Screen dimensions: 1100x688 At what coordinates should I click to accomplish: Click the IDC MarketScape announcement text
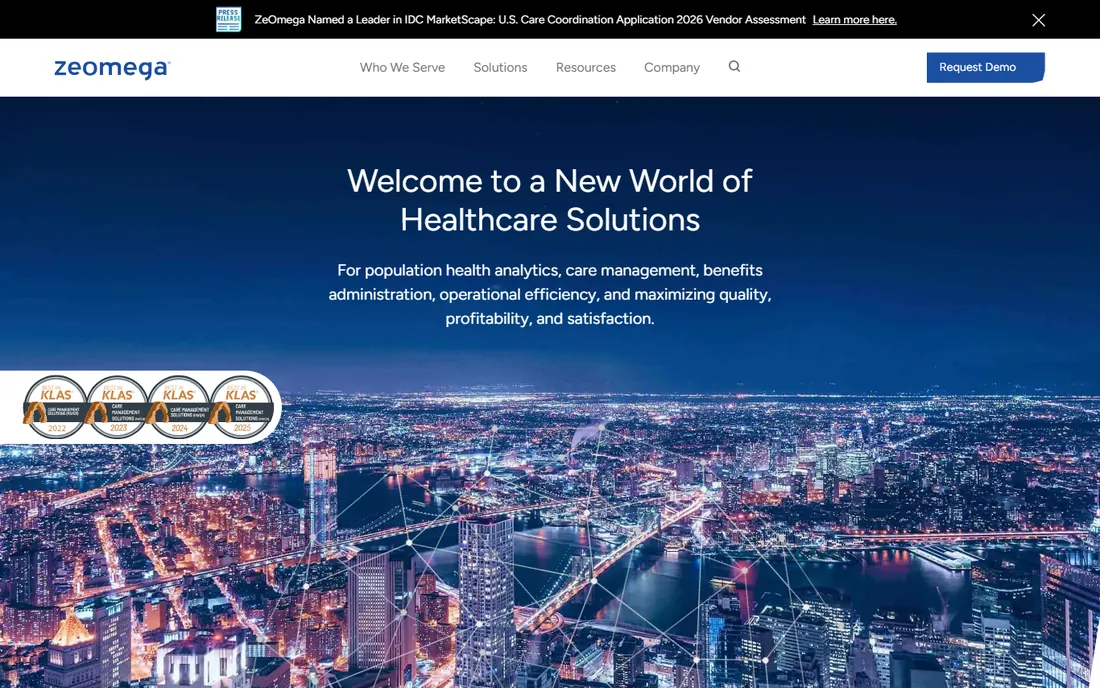coord(530,20)
